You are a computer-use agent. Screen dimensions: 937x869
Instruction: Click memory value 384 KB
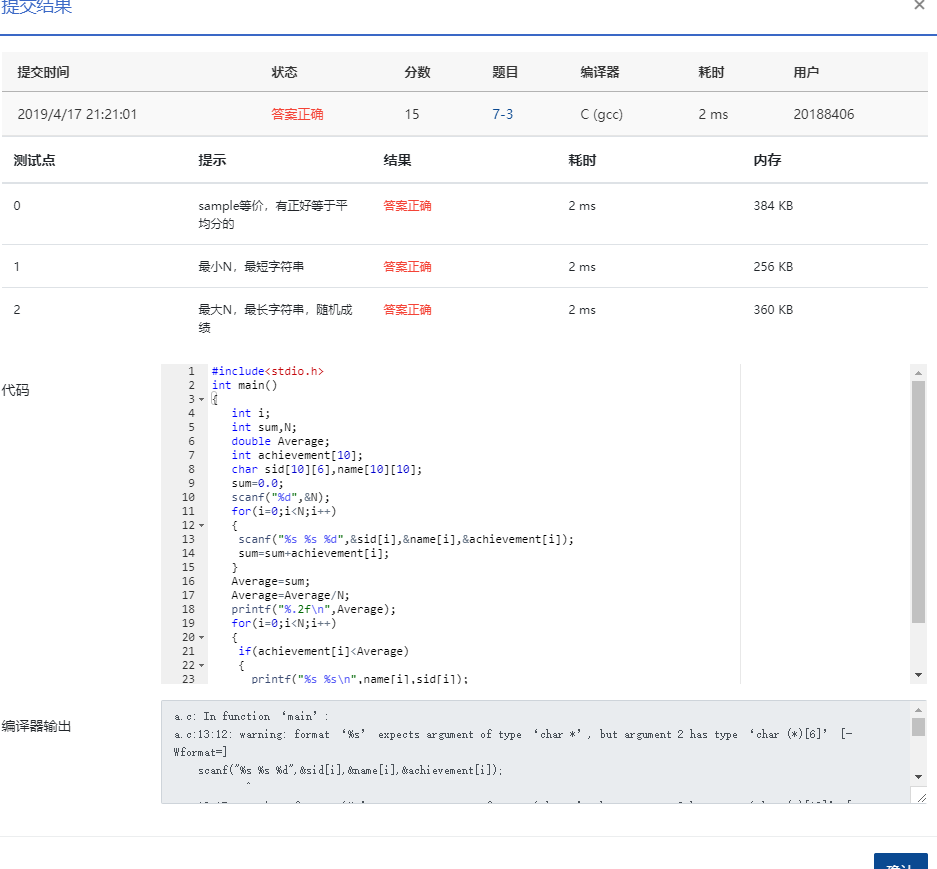point(773,206)
